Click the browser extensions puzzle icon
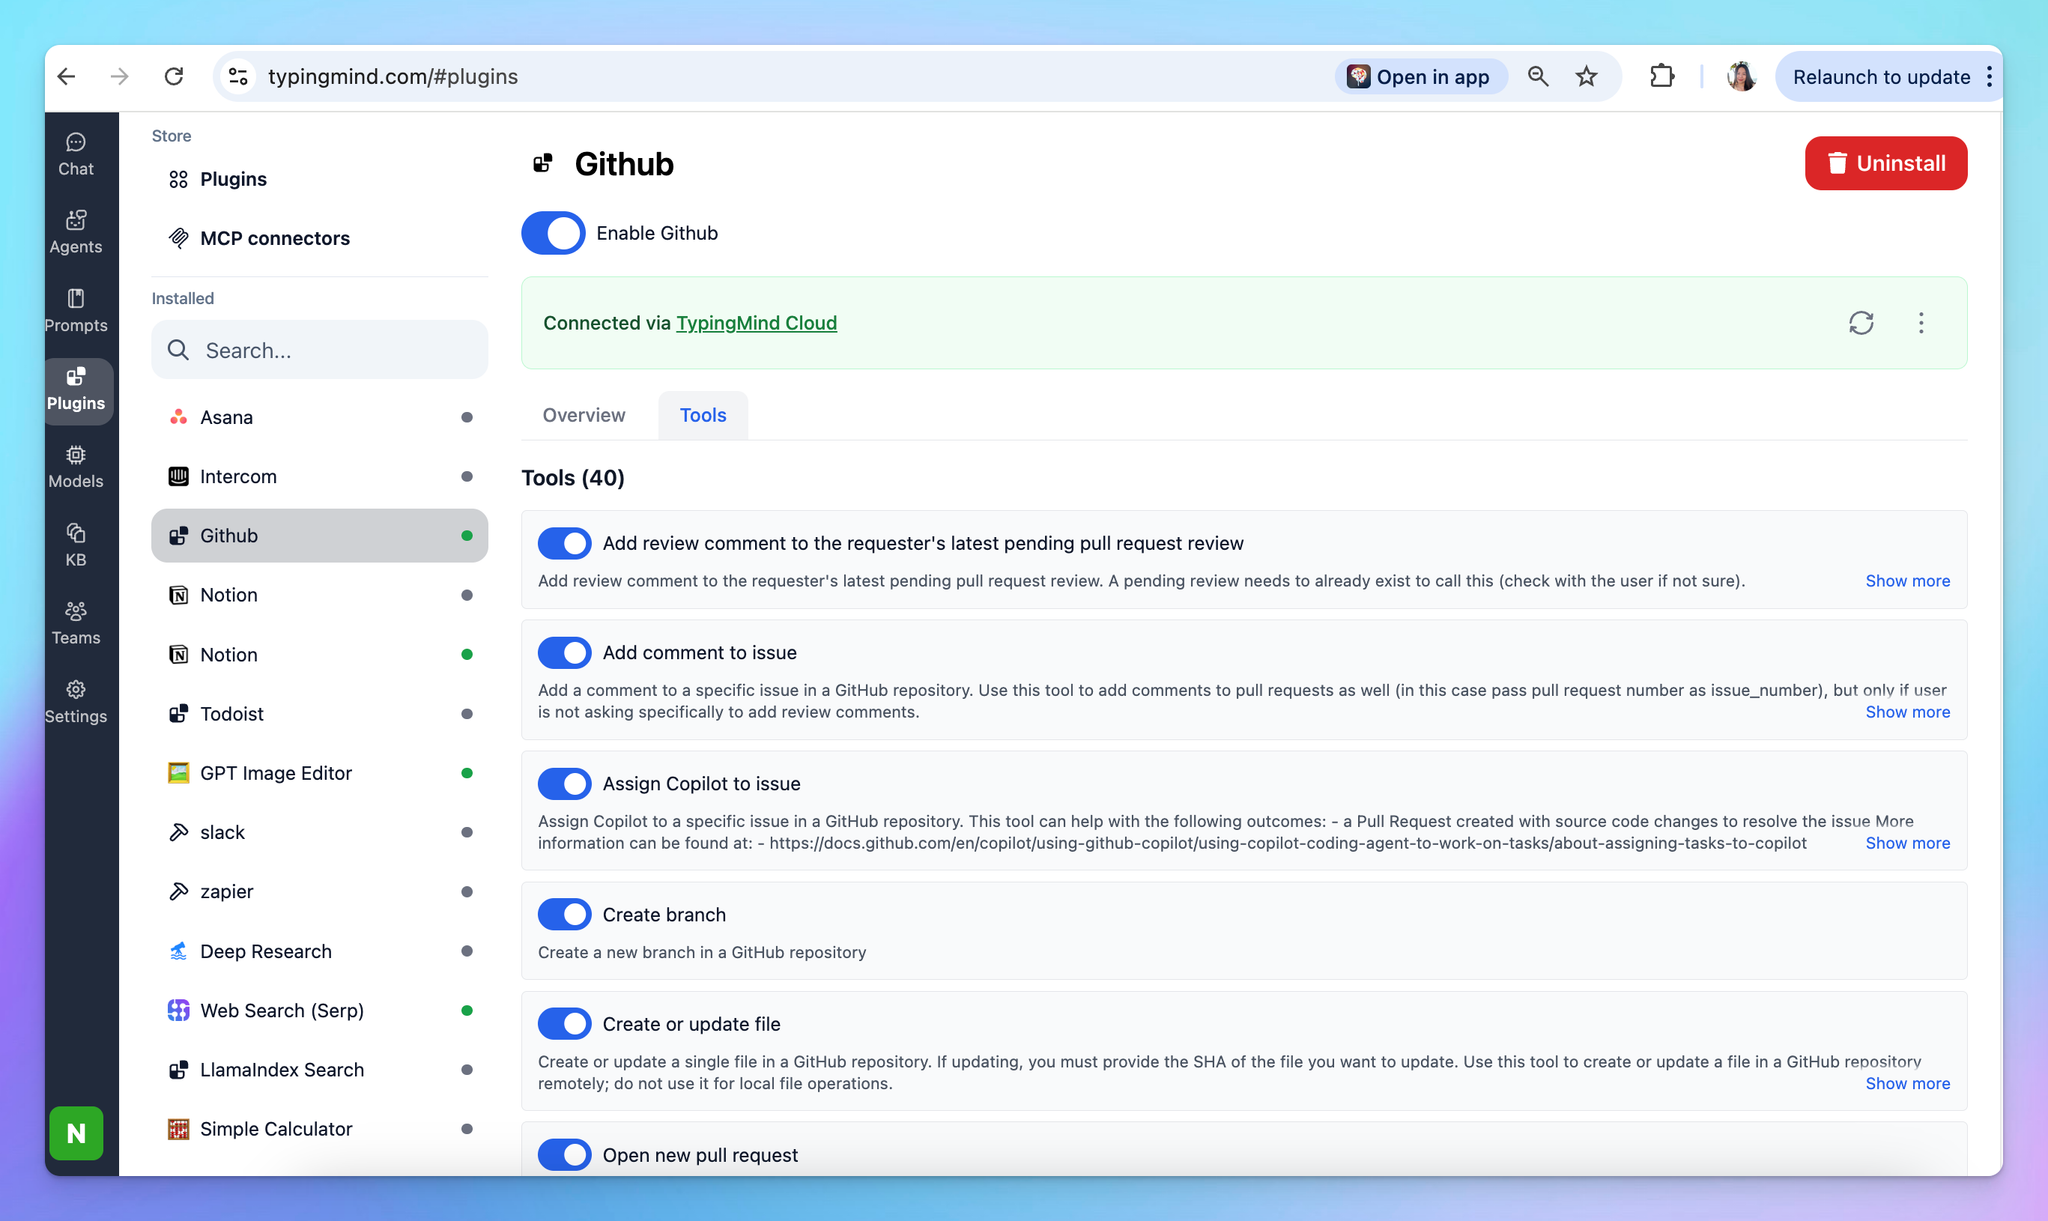 pyautogui.click(x=1661, y=77)
